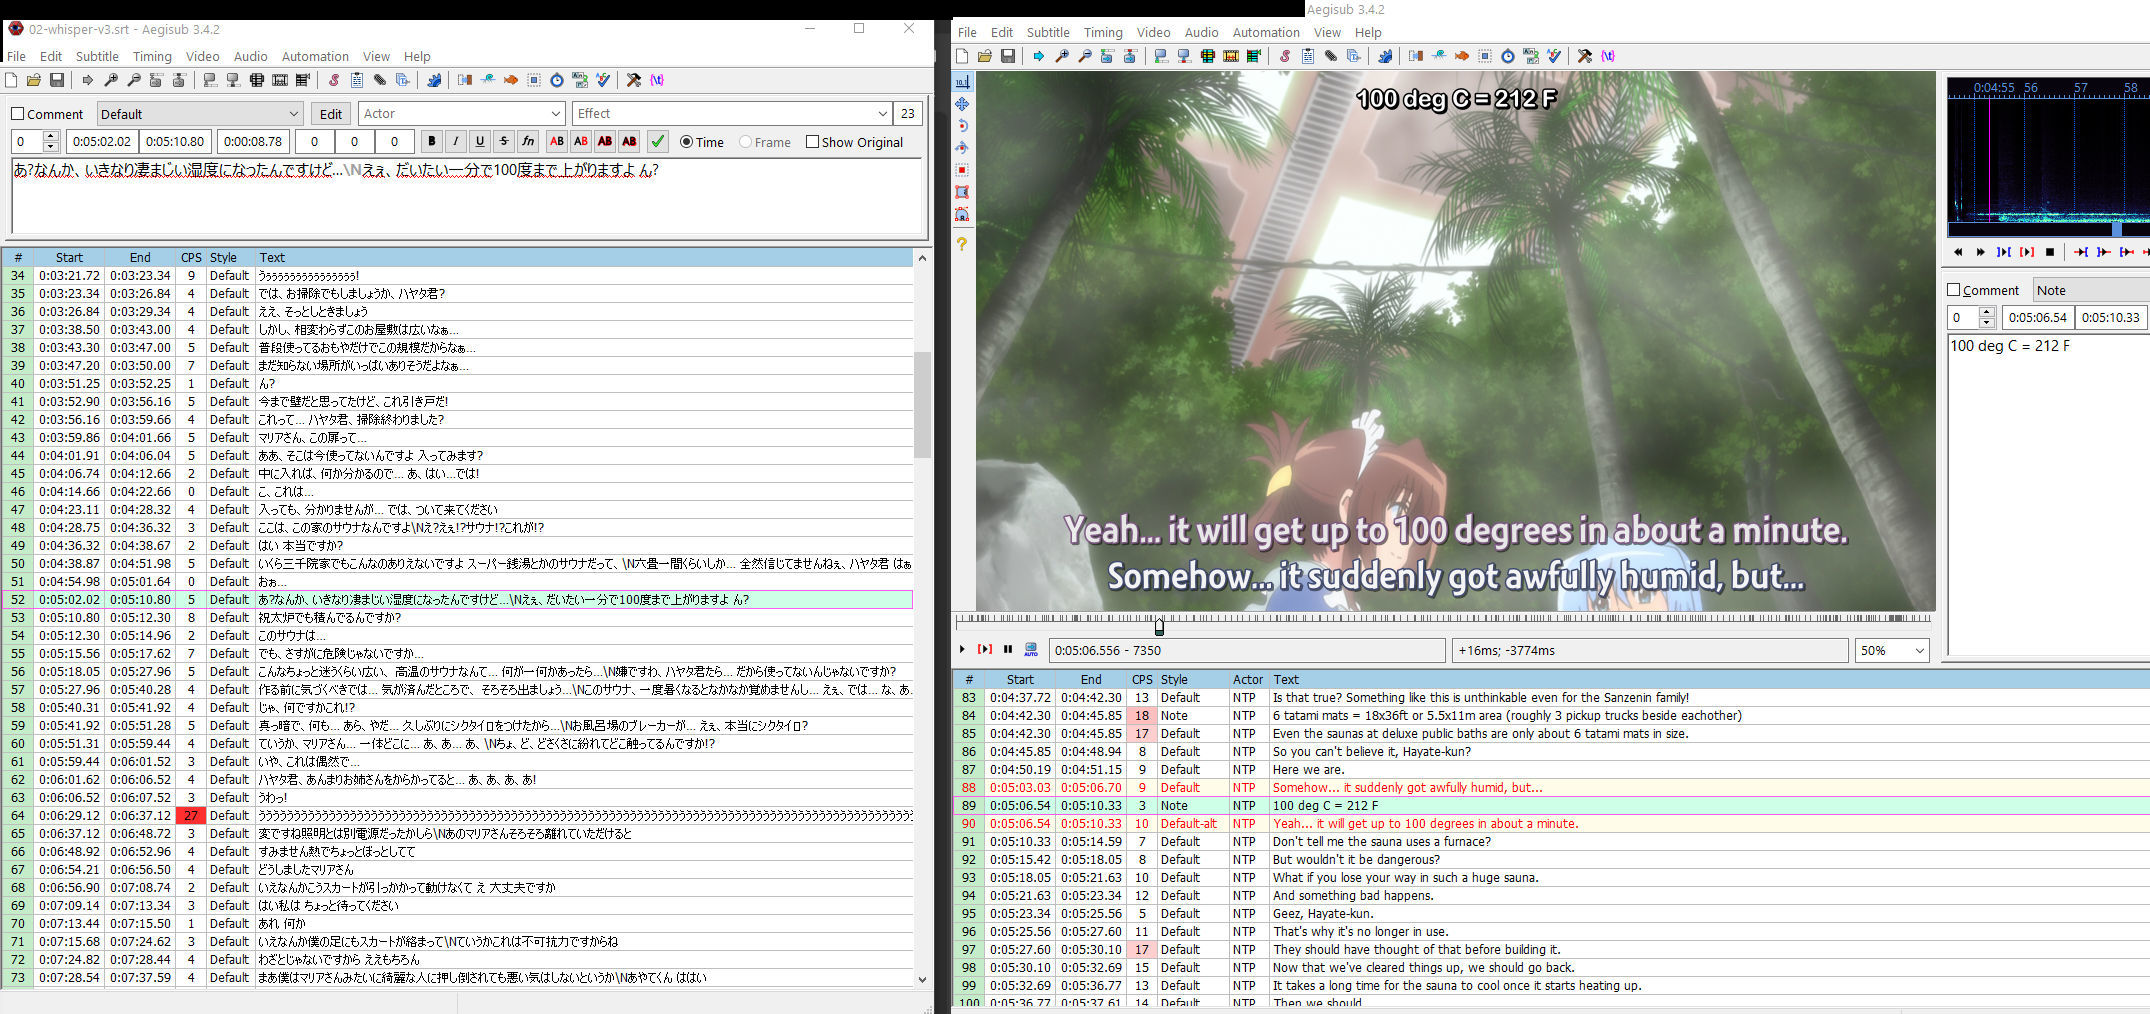Image resolution: width=2150 pixels, height=1014 pixels.
Task: Click the Edit style button
Action: pyautogui.click(x=330, y=114)
